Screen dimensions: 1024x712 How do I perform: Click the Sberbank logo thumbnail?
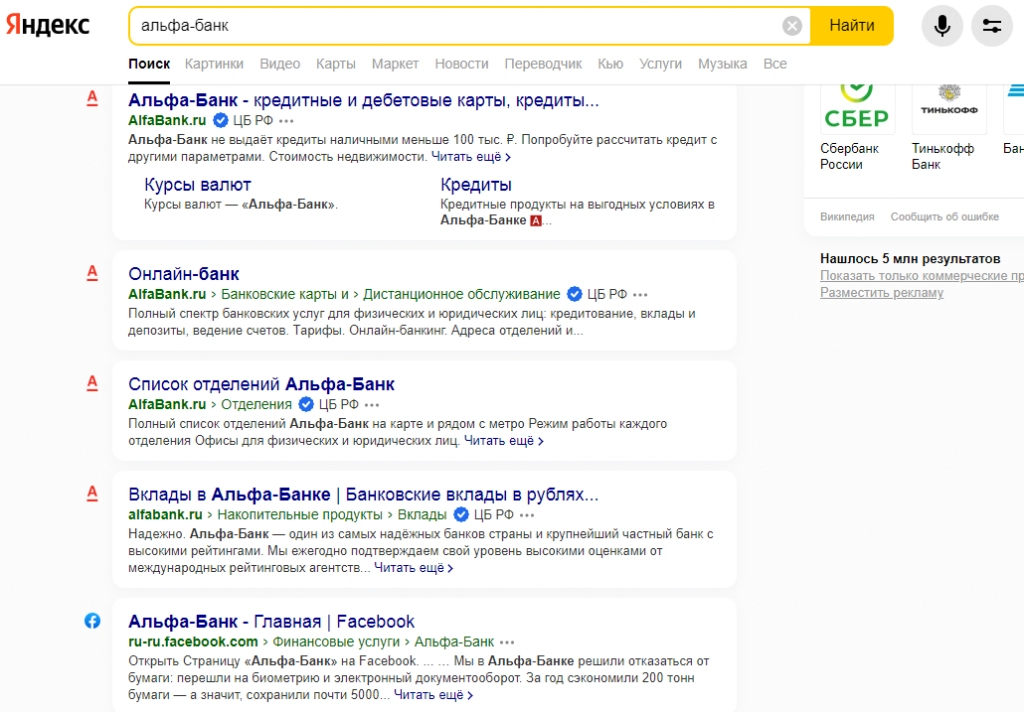[856, 108]
